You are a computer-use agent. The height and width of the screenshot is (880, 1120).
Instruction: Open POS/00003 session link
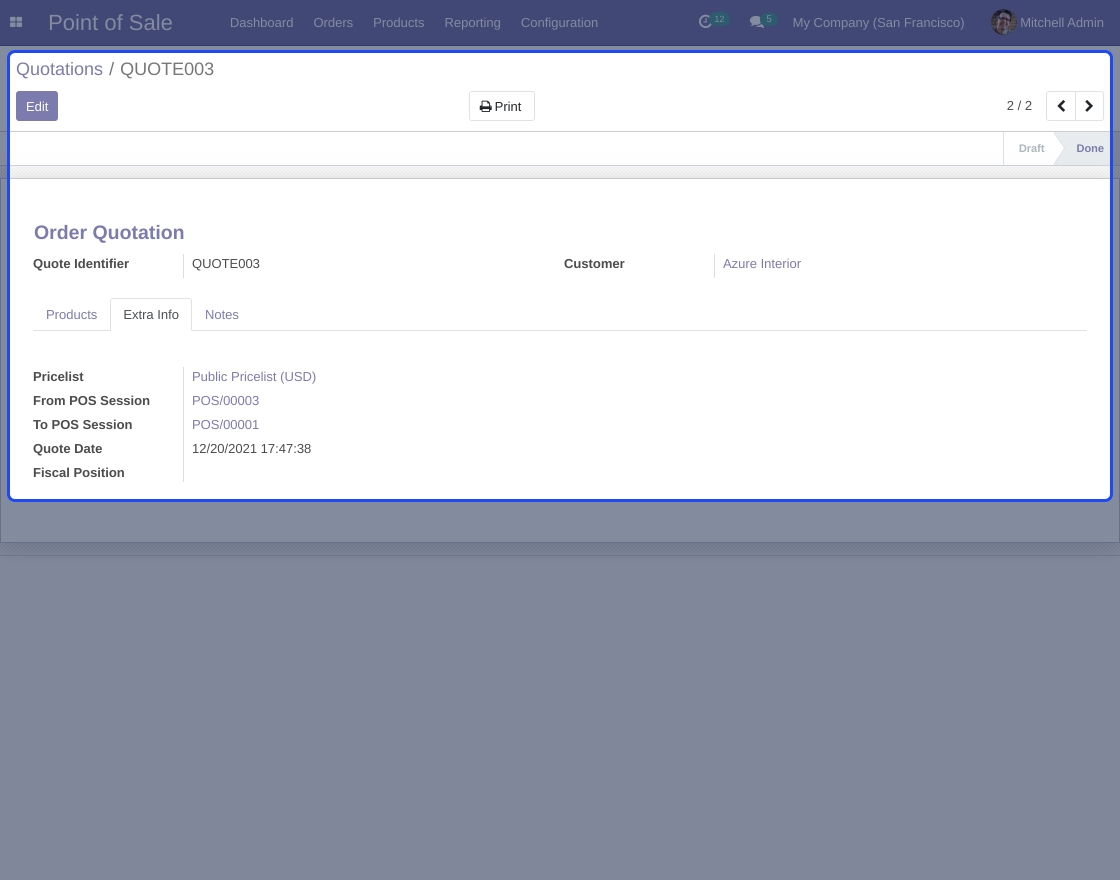[x=225, y=401]
